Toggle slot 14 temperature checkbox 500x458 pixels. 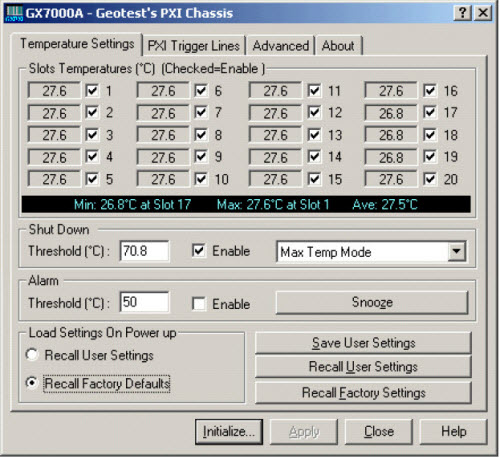pyautogui.click(x=314, y=157)
